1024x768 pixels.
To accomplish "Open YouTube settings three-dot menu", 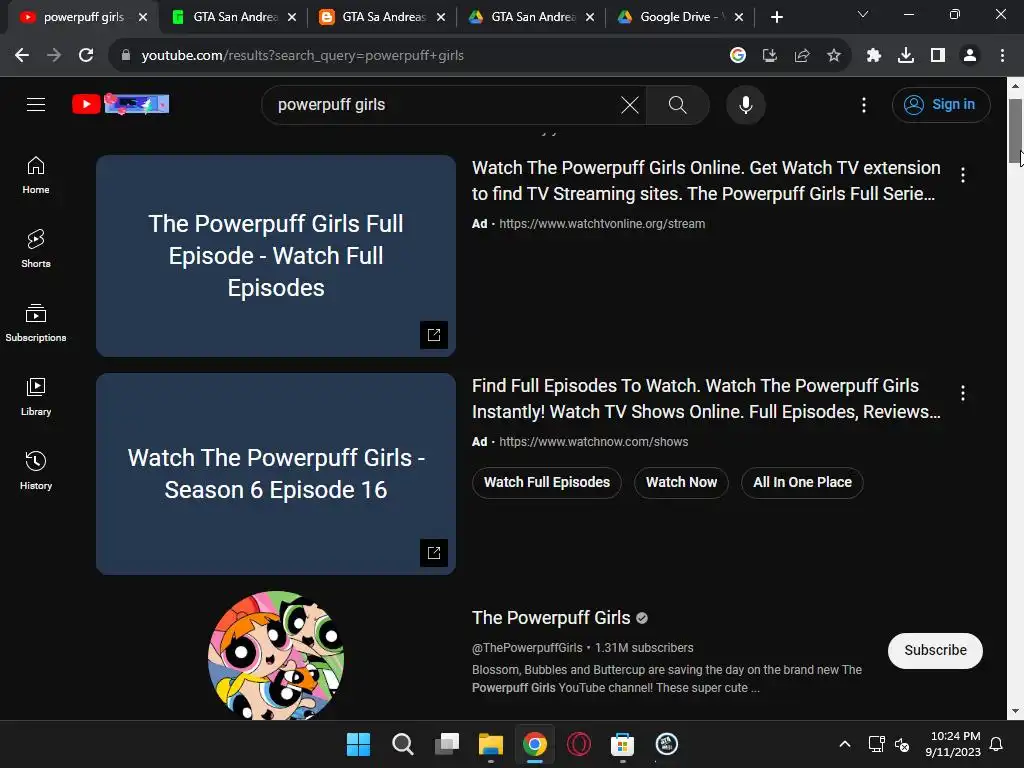I will pos(864,104).
